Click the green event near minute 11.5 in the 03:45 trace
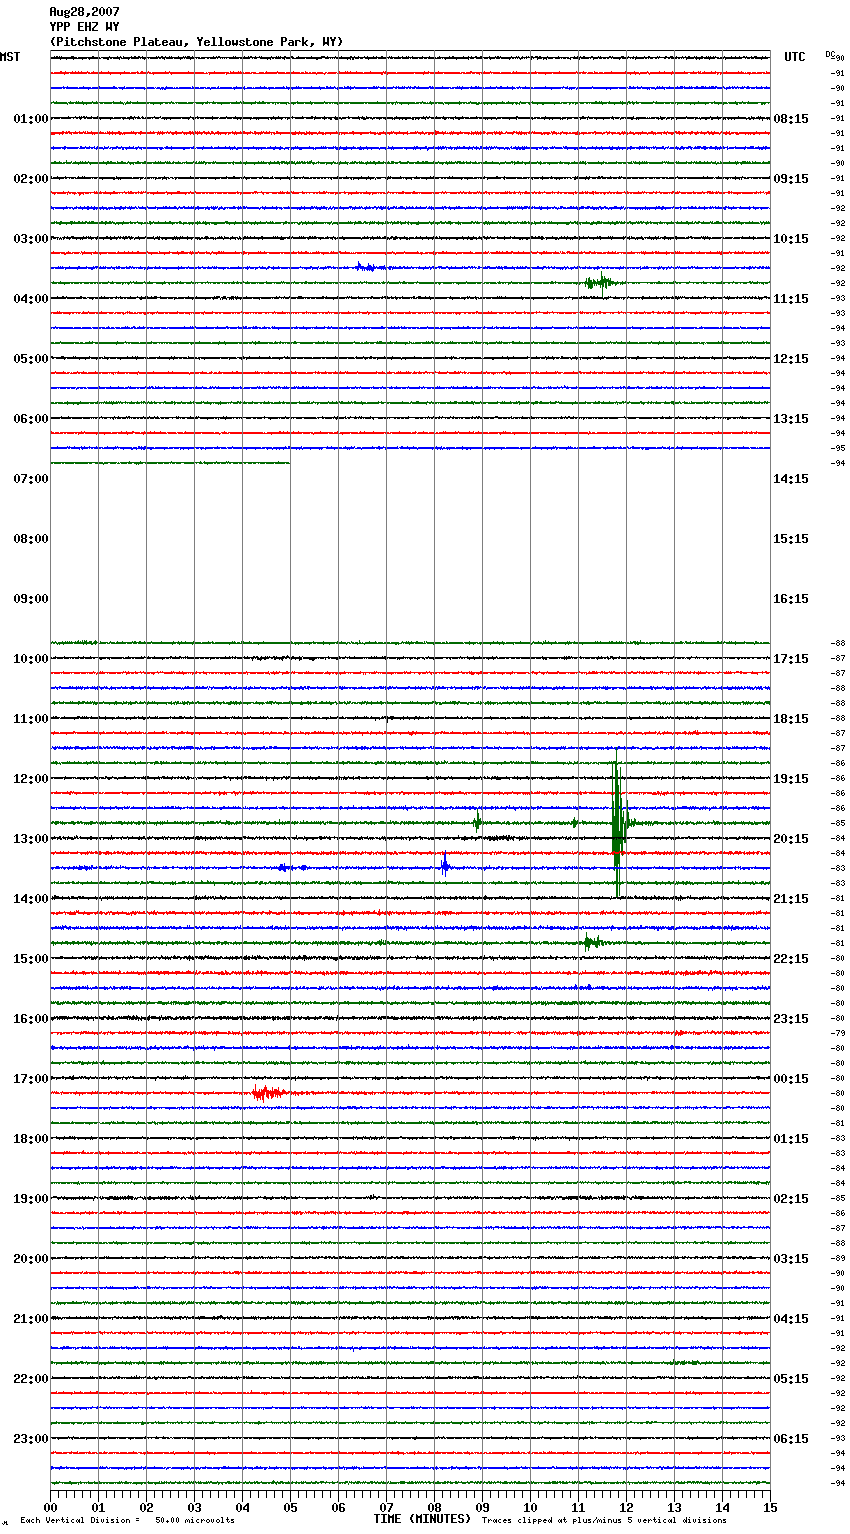The width and height of the screenshot is (850, 1534). point(600,283)
